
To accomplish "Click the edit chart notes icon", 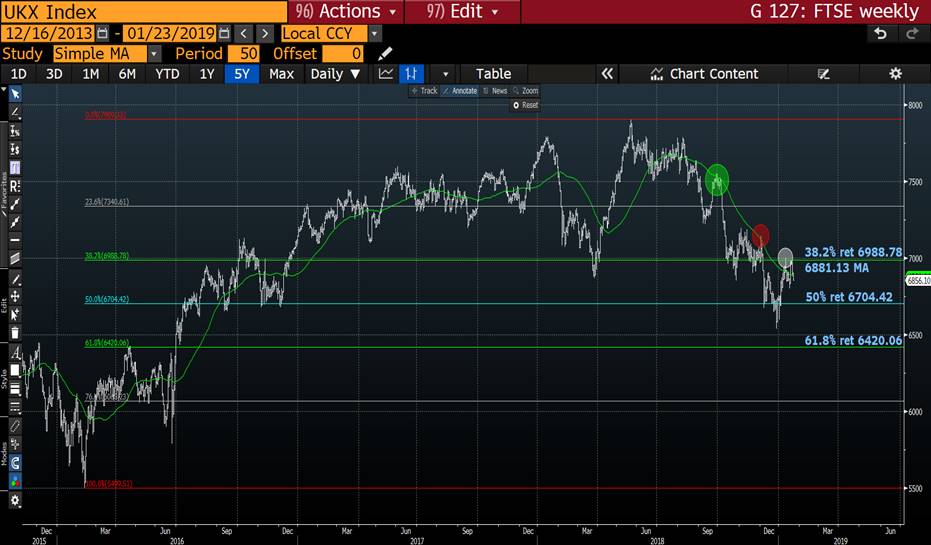I will (824, 74).
